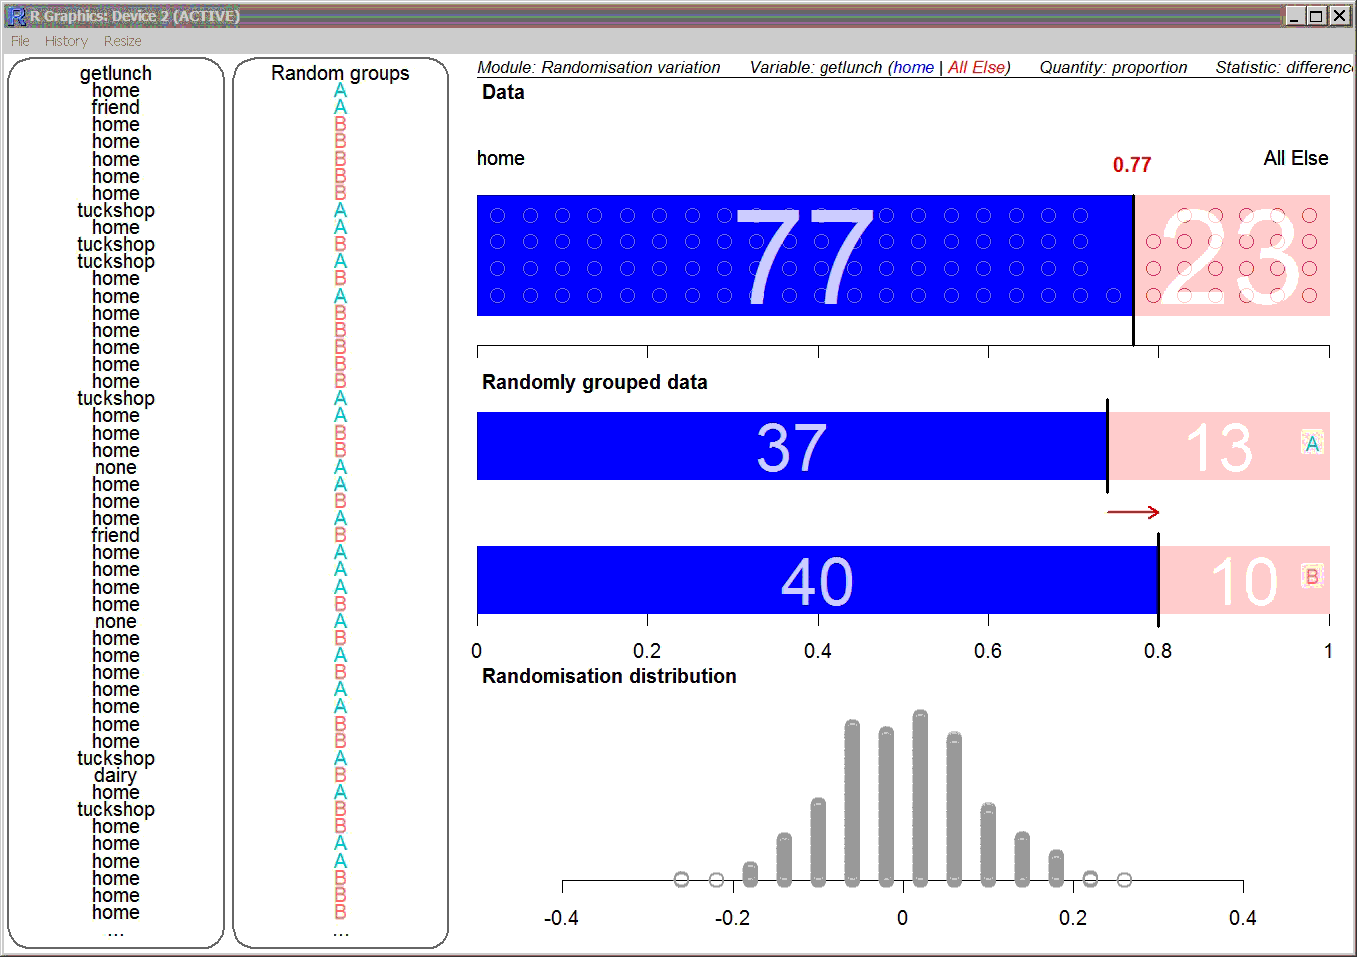
Task: Click the red 0.77 proportion label
Action: tap(1131, 165)
